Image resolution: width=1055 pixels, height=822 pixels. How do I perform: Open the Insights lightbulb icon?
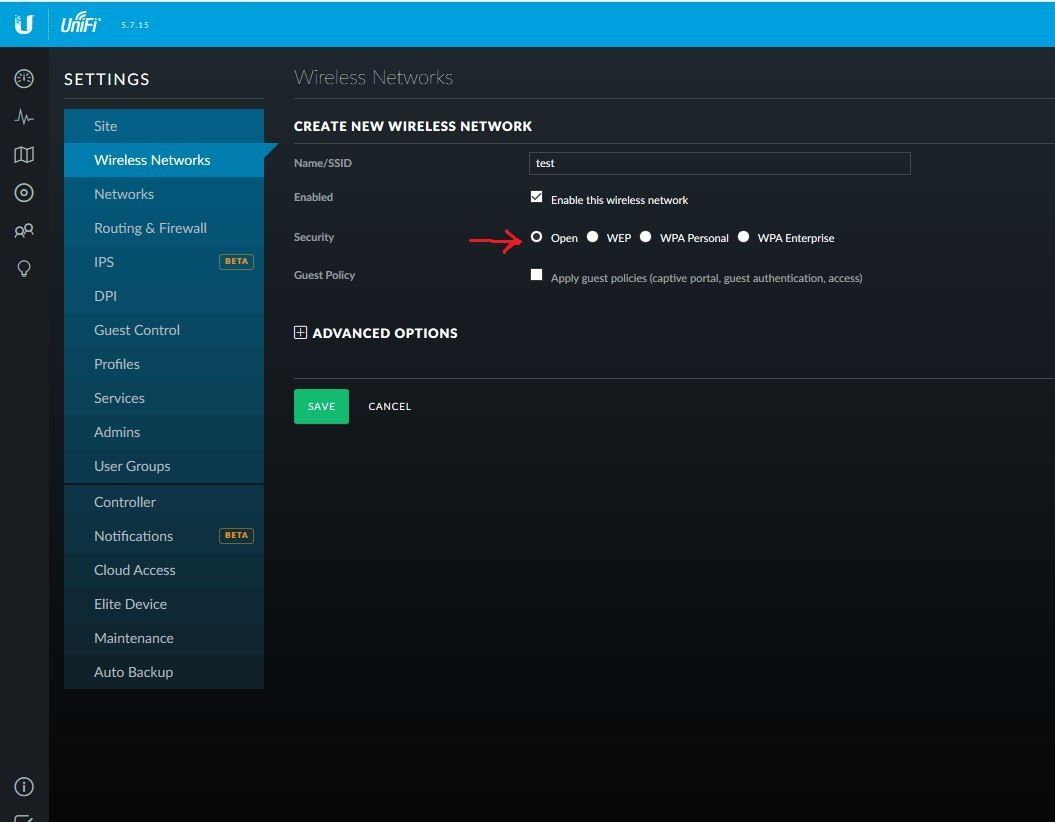pyautogui.click(x=24, y=269)
